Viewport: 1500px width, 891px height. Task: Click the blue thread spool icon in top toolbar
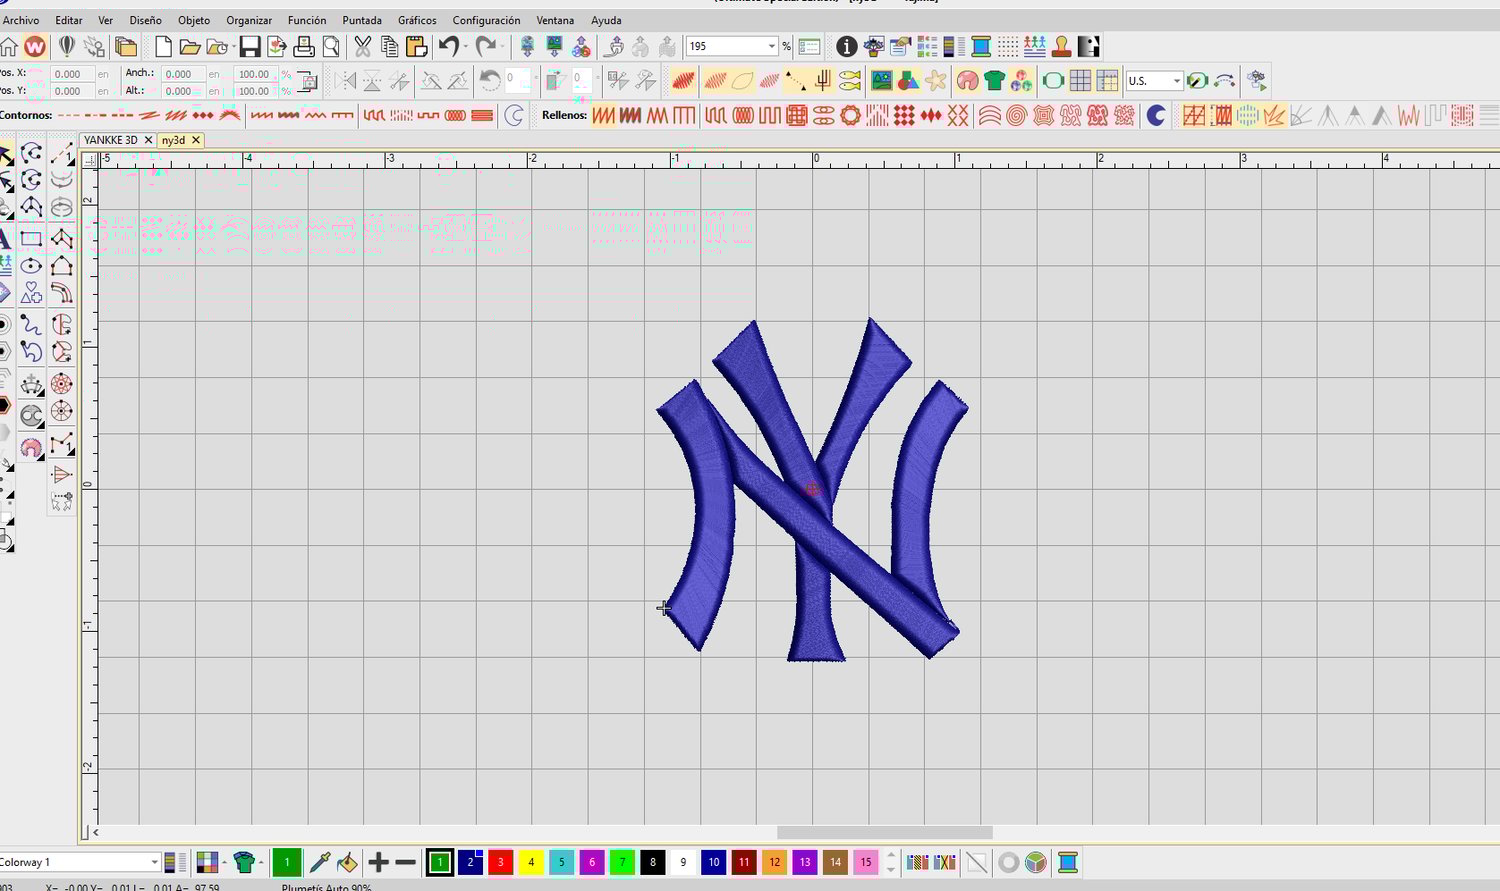(981, 46)
